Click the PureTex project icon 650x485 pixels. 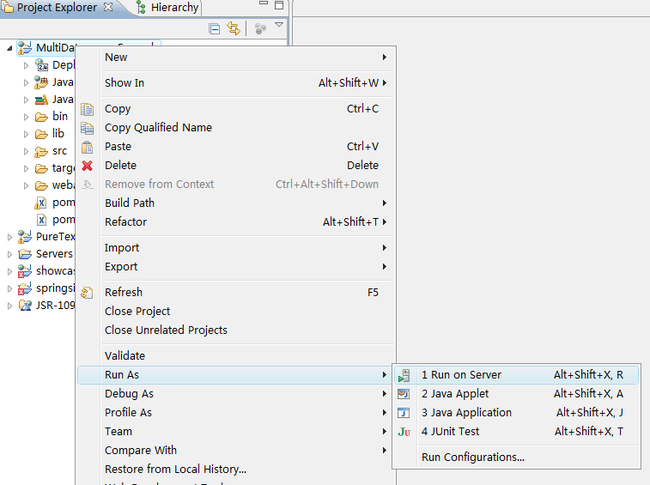[25, 237]
